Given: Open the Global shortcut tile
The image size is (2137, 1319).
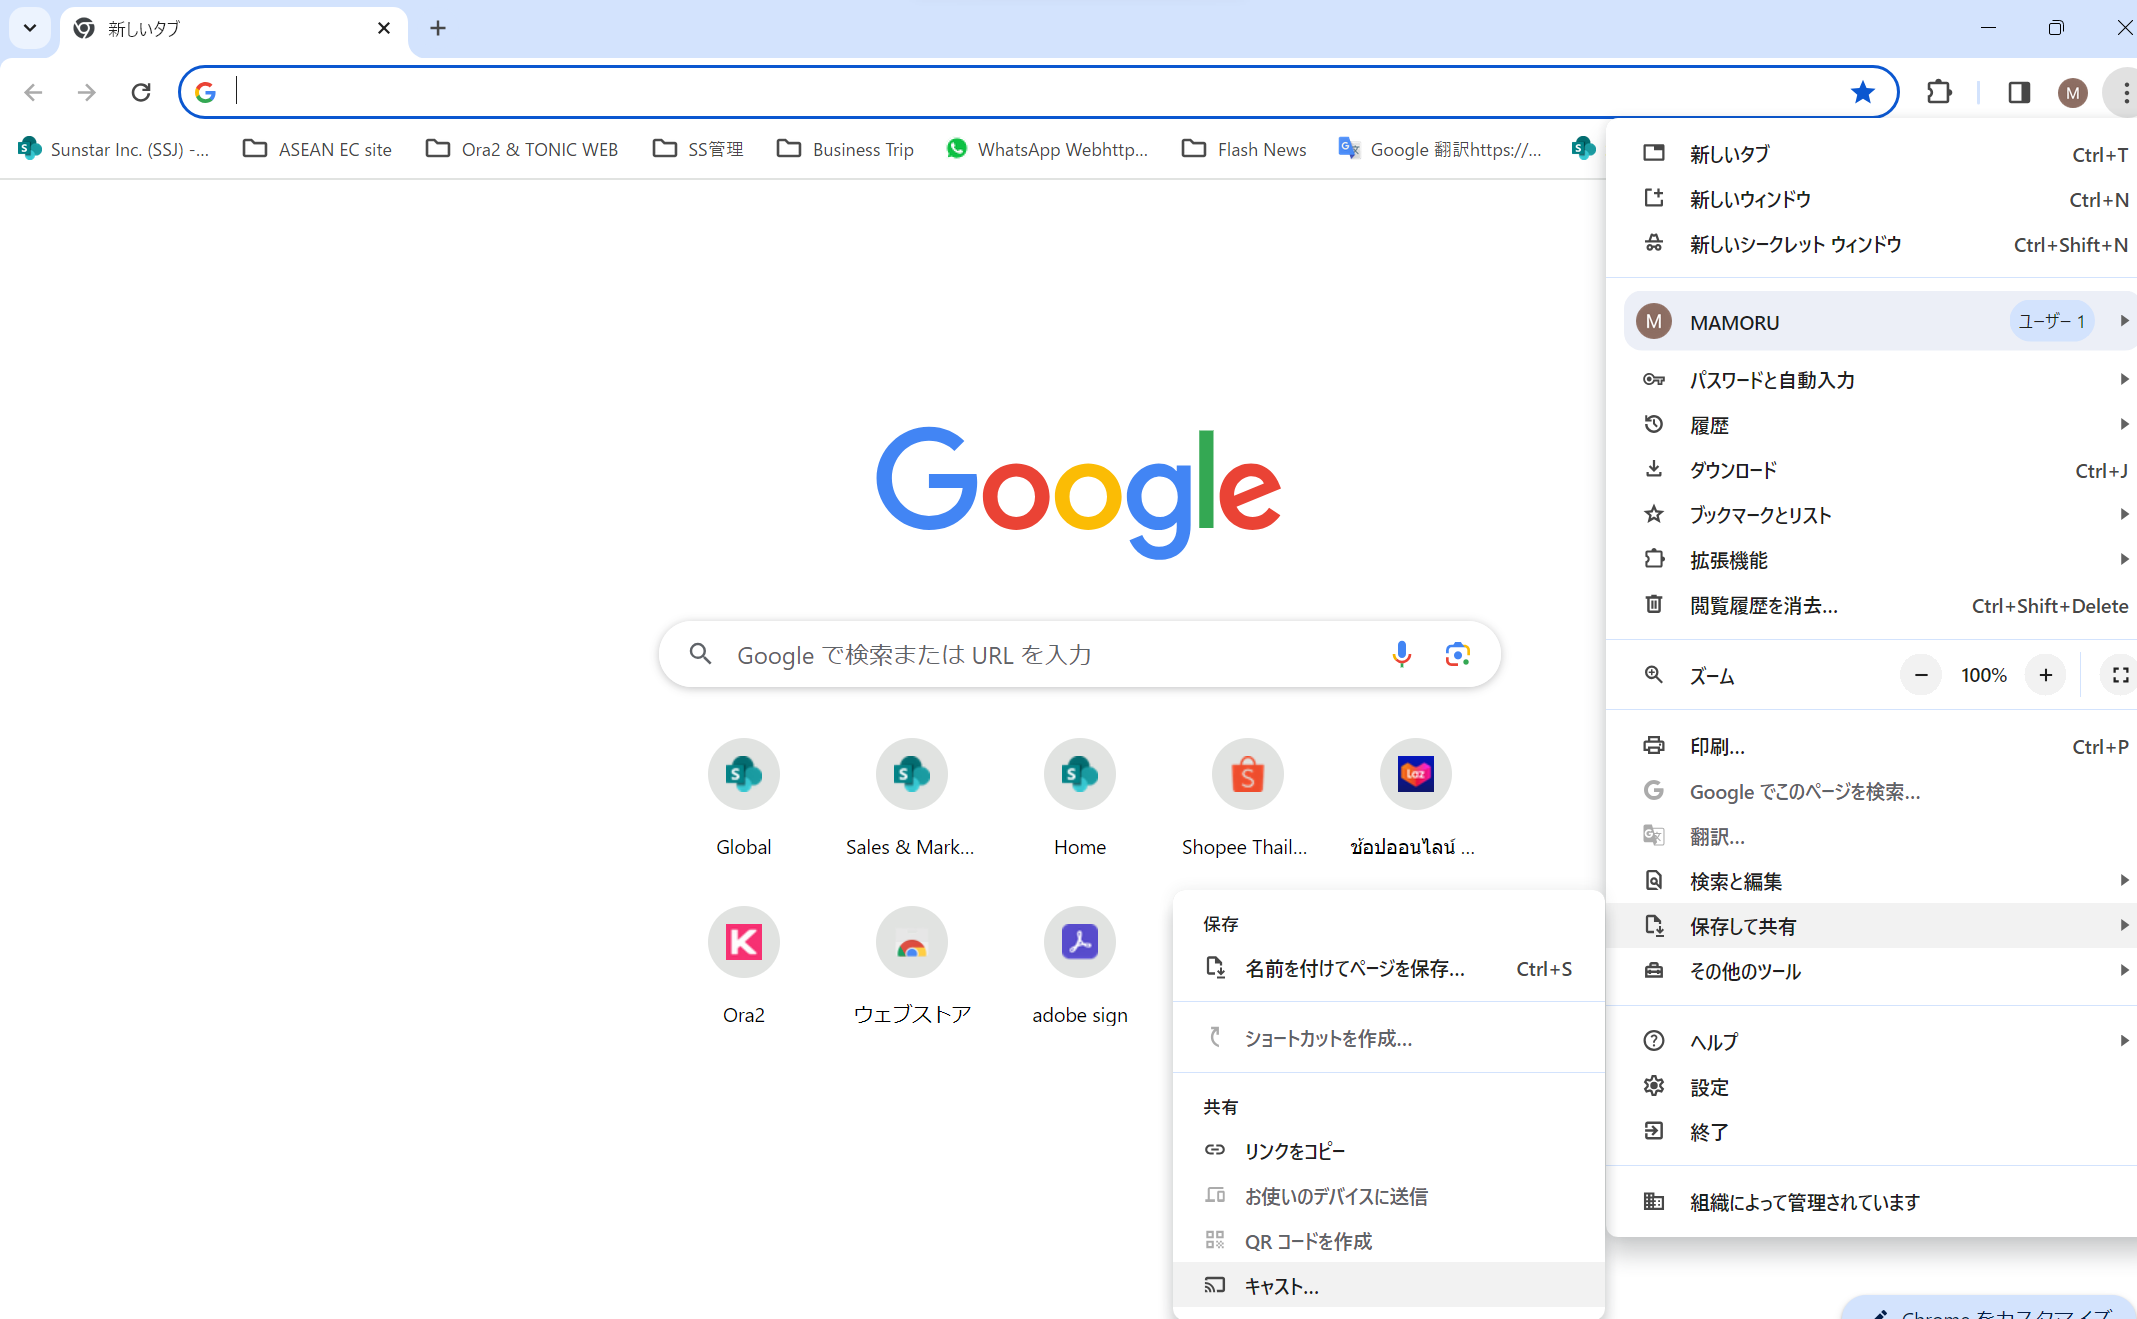Looking at the screenshot, I should [x=744, y=798].
